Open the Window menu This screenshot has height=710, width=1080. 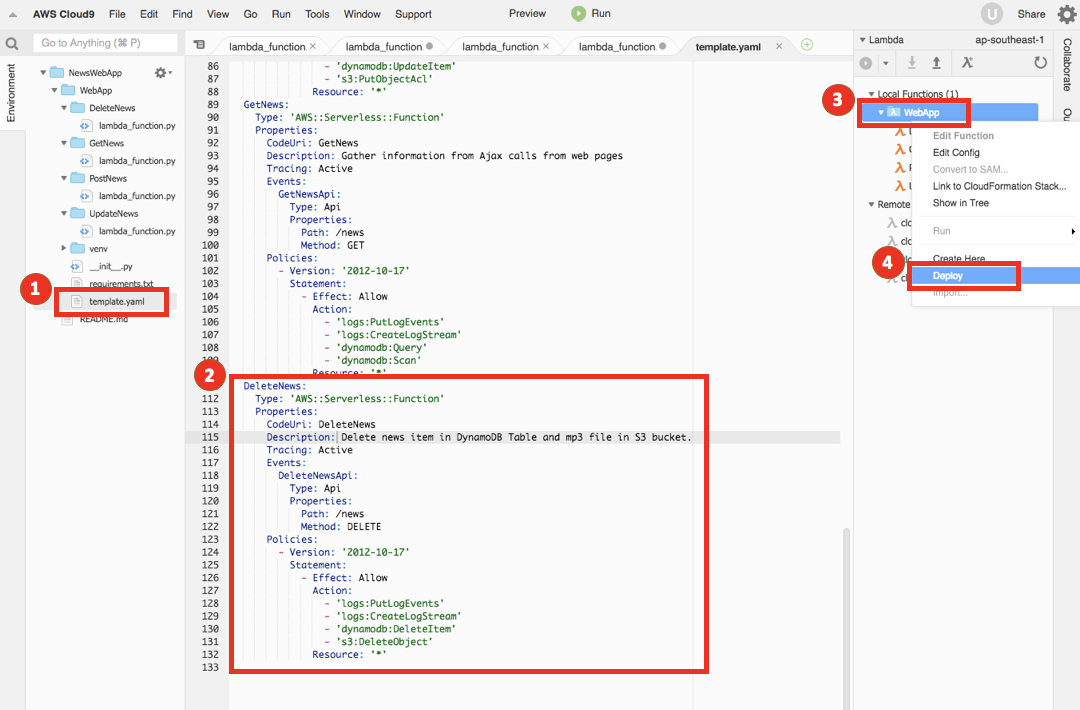[362, 14]
